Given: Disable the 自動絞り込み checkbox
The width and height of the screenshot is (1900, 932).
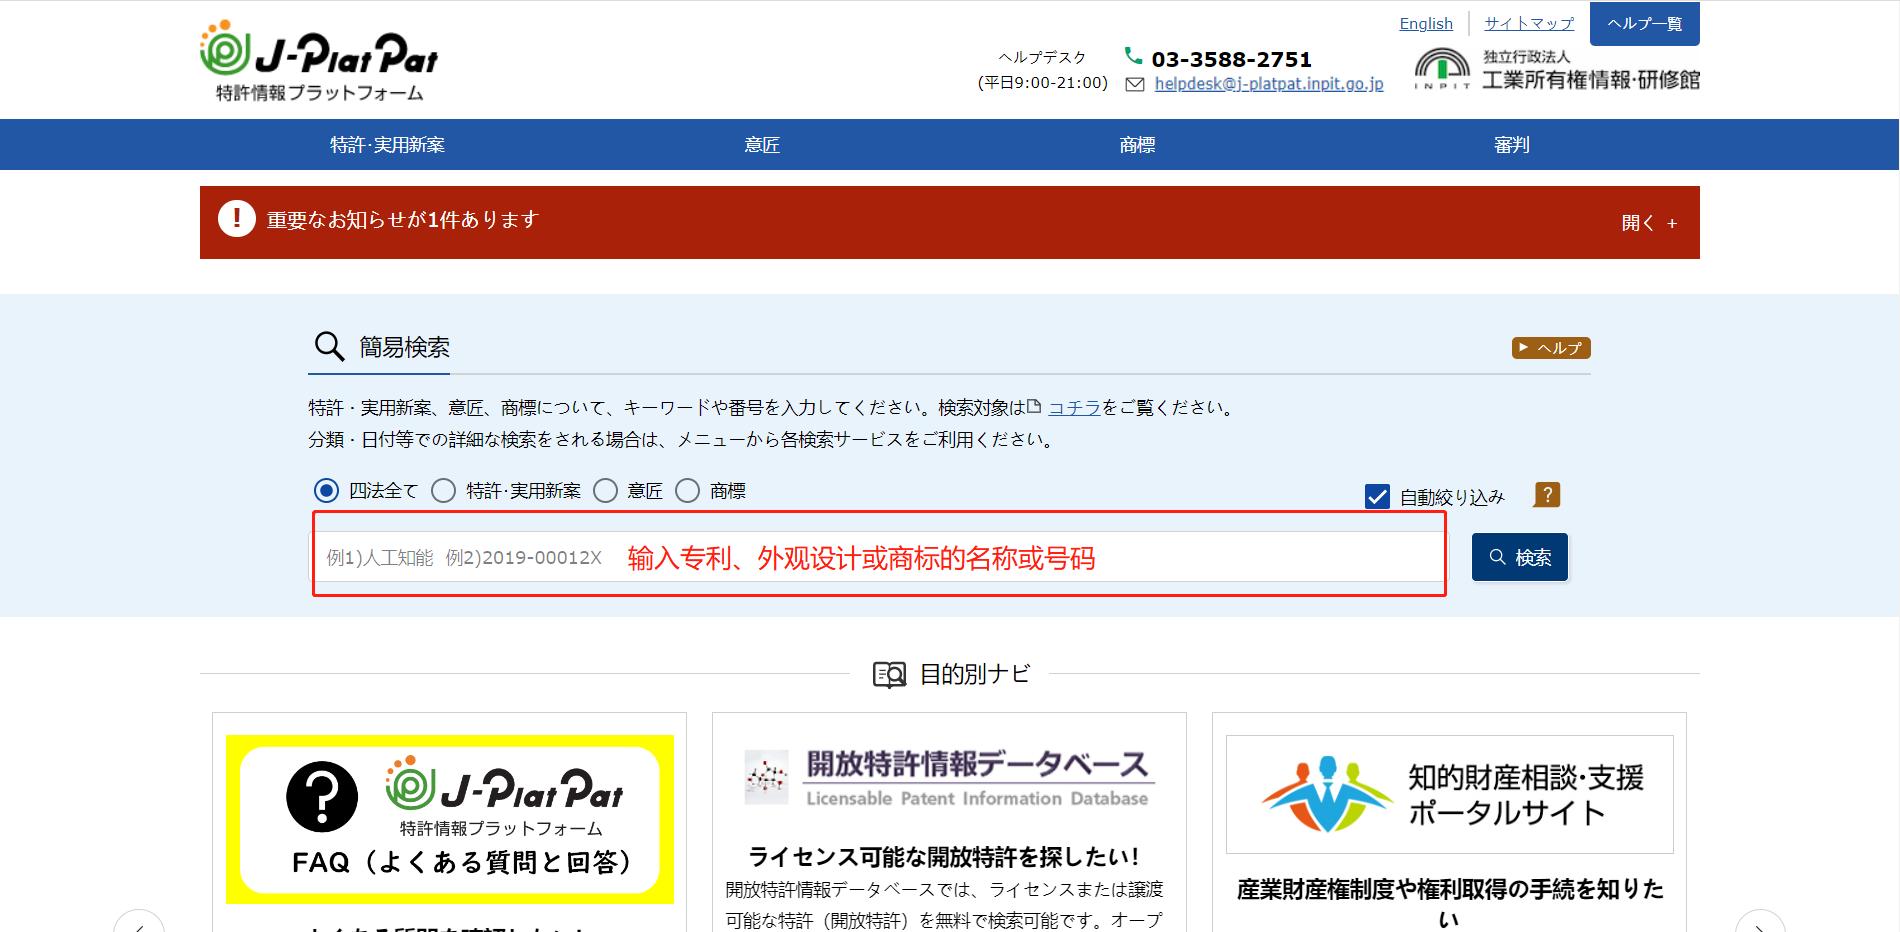Looking at the screenshot, I should click(1377, 494).
